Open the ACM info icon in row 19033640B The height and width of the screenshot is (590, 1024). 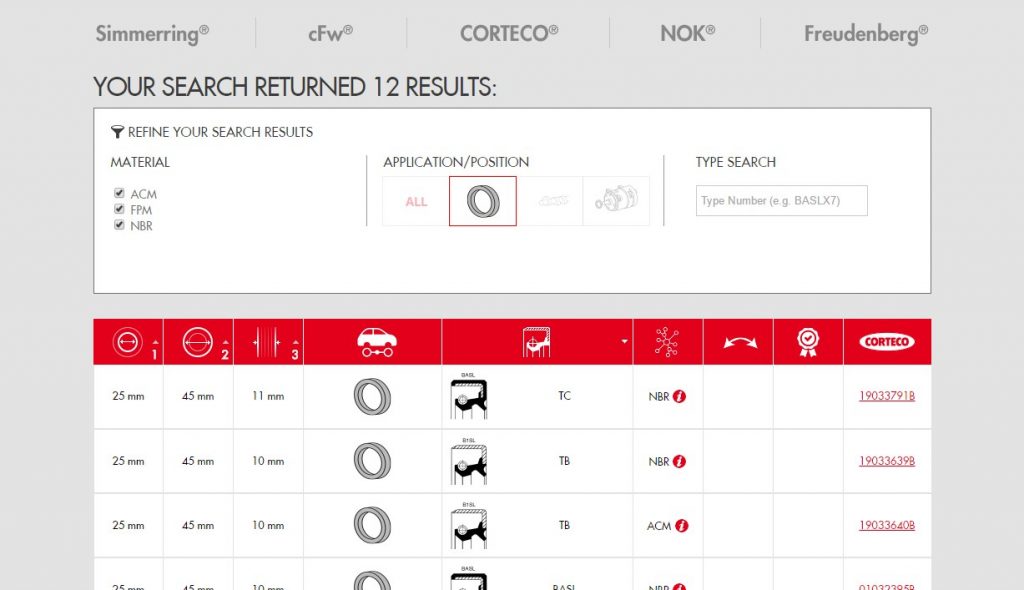(x=682, y=525)
